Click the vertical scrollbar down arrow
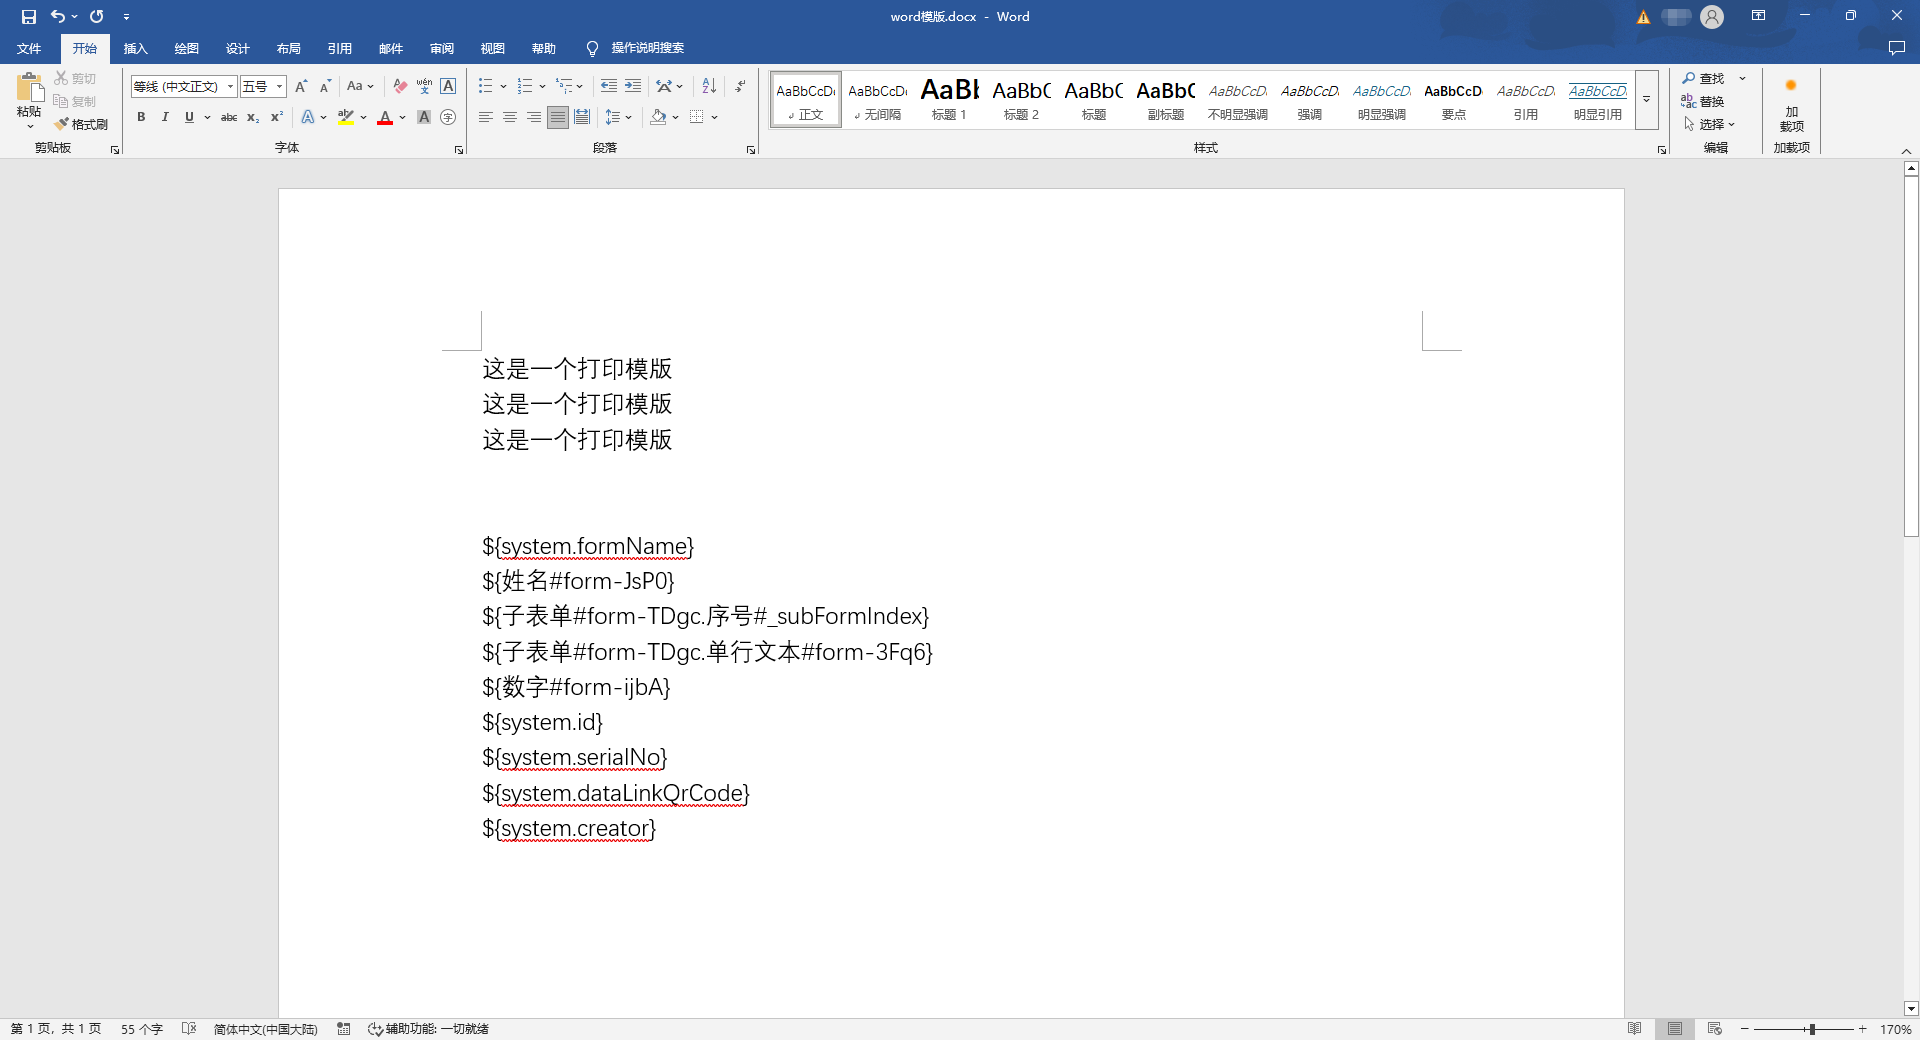Image resolution: width=1920 pixels, height=1040 pixels. point(1911,1009)
